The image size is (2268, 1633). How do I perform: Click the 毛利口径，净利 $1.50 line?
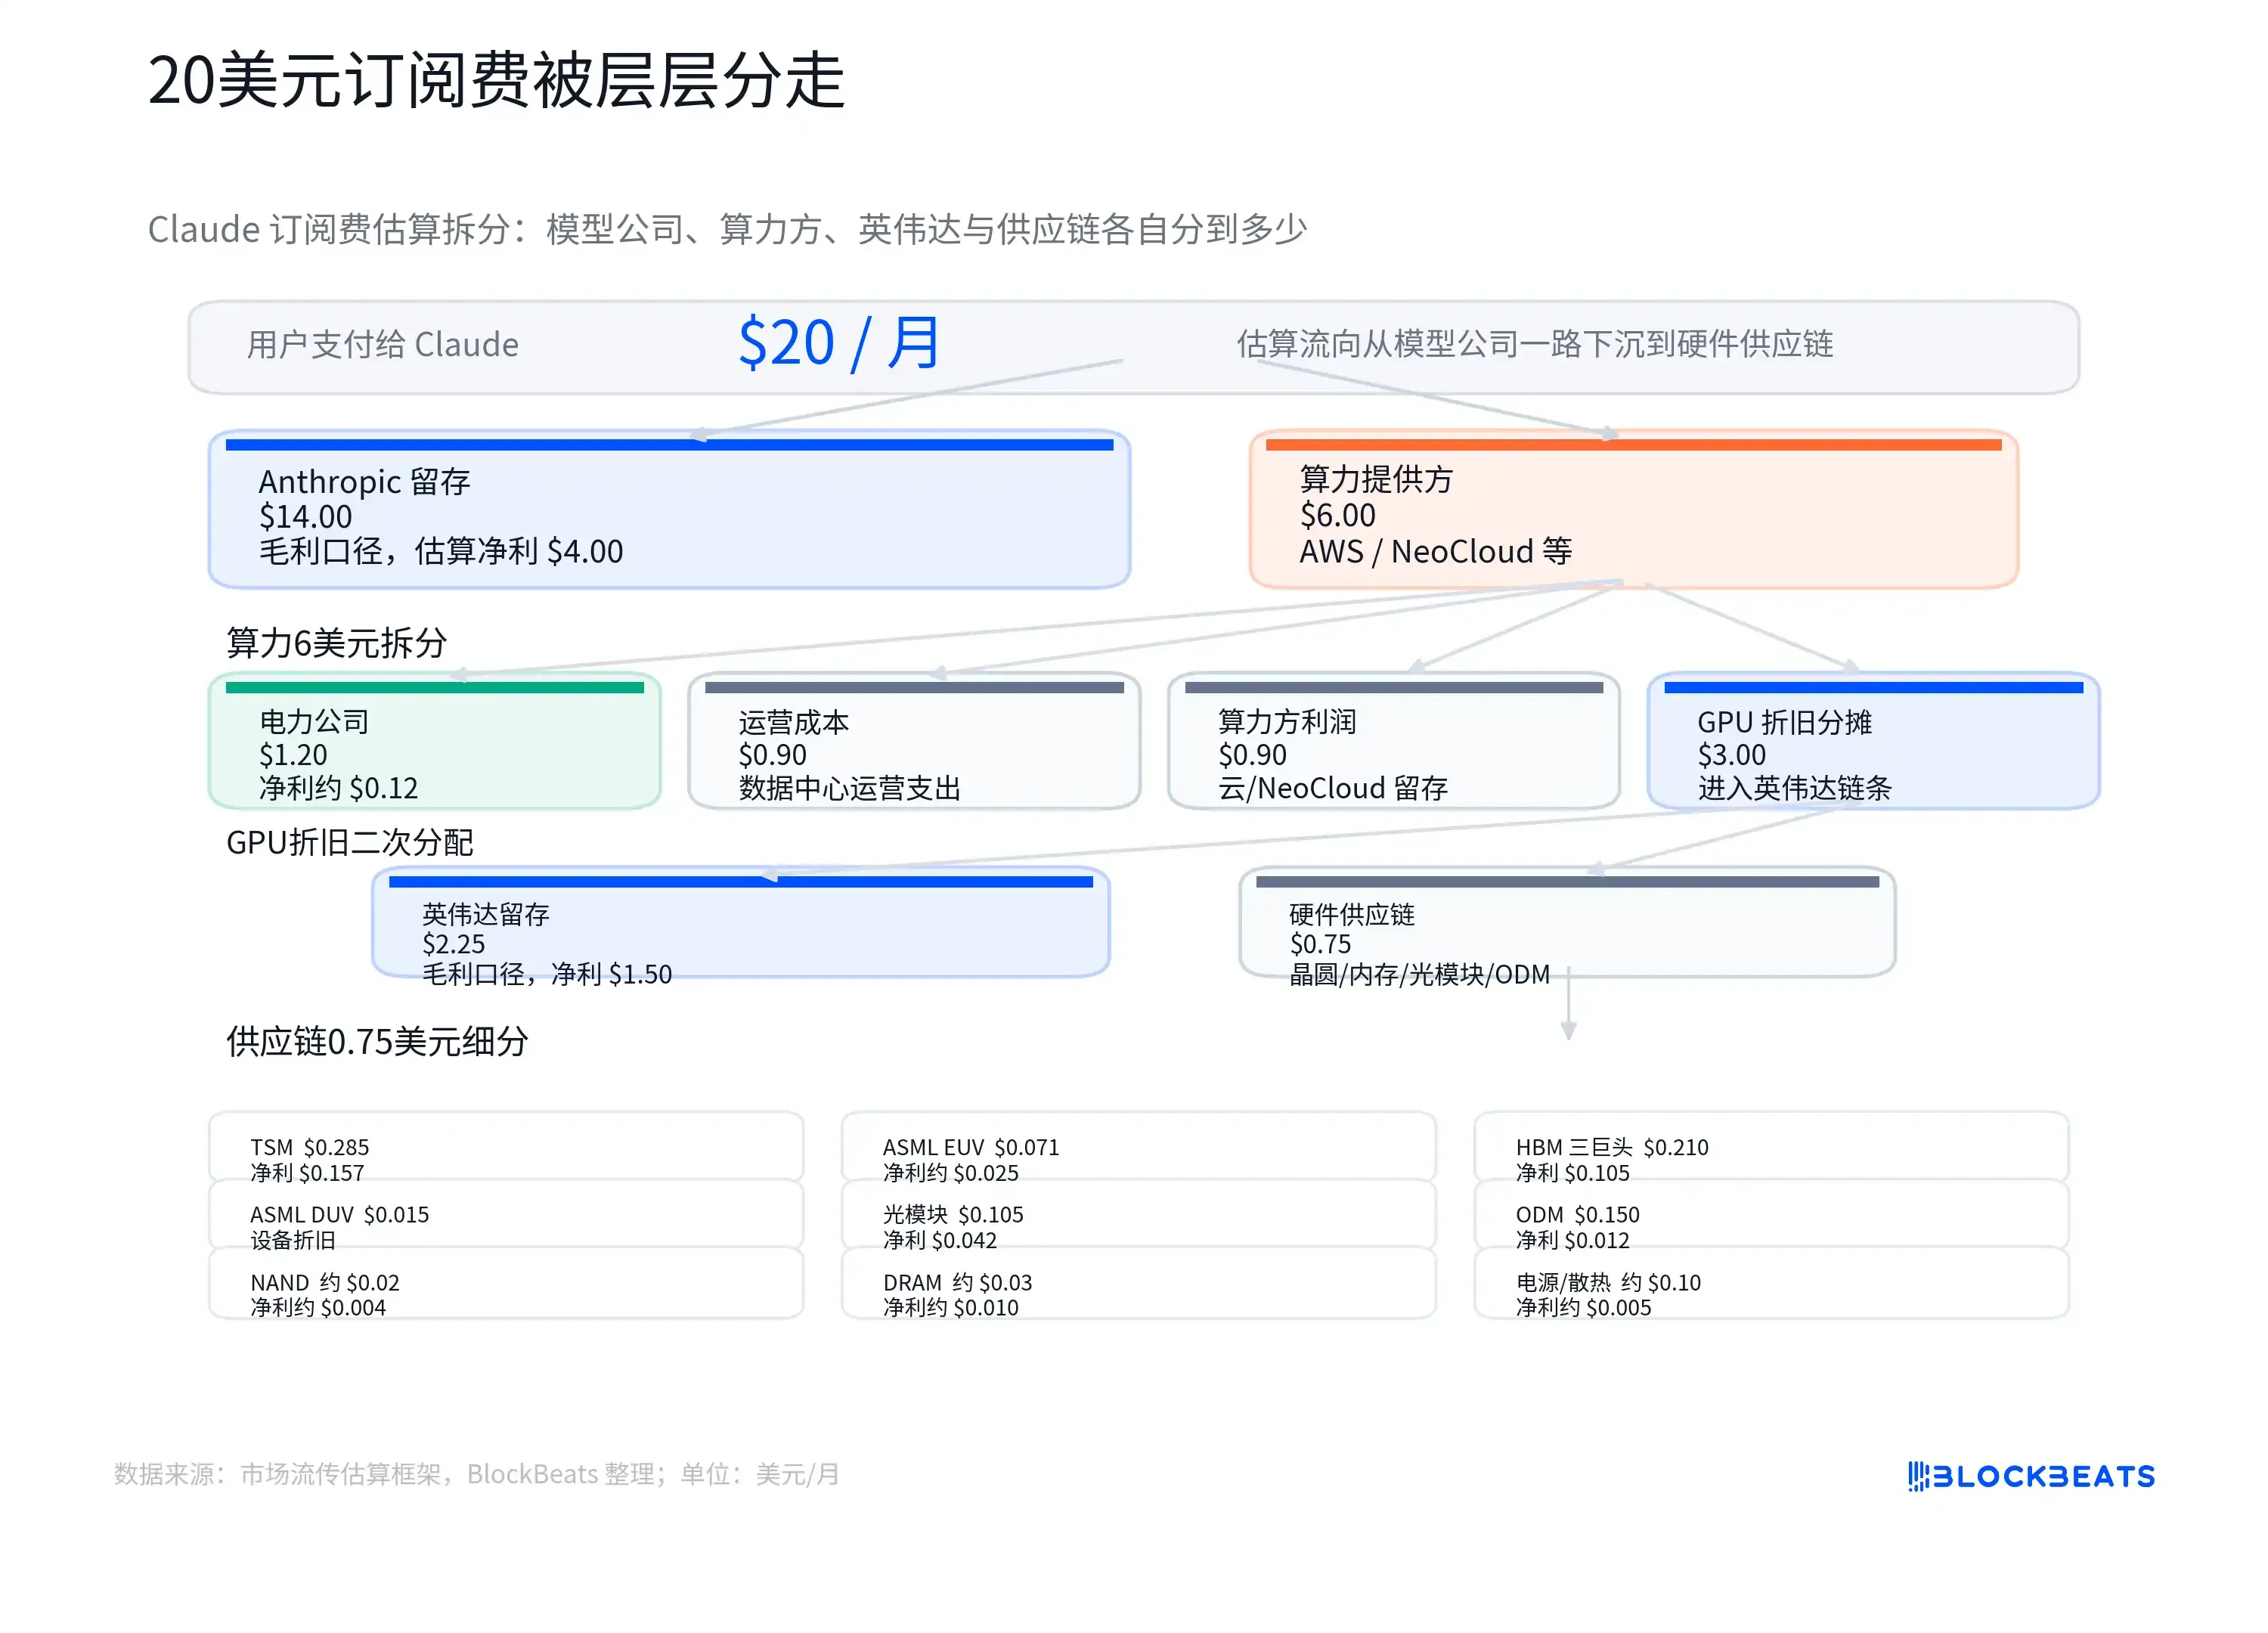coord(547,974)
